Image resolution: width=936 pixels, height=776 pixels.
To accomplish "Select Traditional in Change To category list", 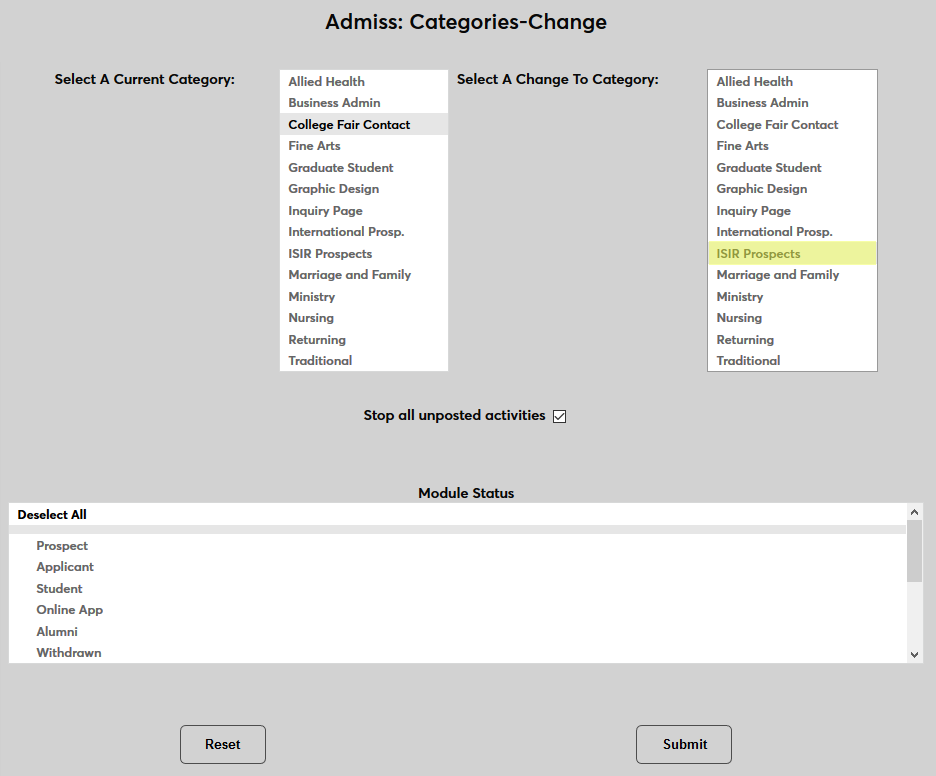I will (748, 361).
